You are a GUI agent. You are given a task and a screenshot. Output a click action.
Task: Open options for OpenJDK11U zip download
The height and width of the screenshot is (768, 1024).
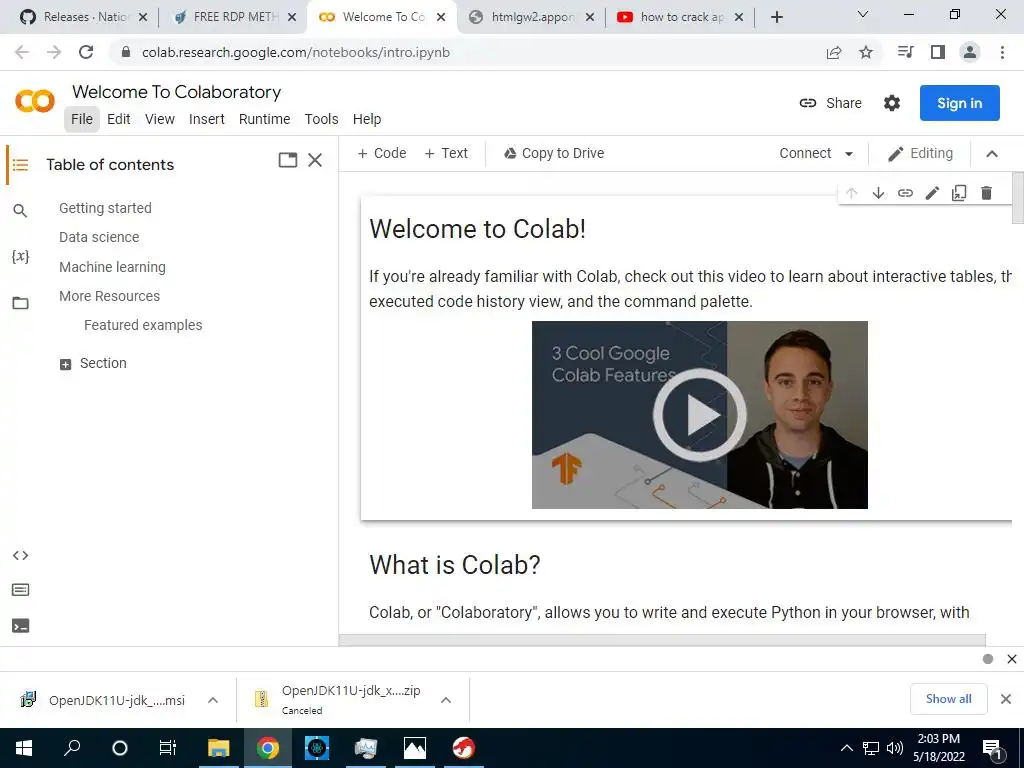coord(445,700)
